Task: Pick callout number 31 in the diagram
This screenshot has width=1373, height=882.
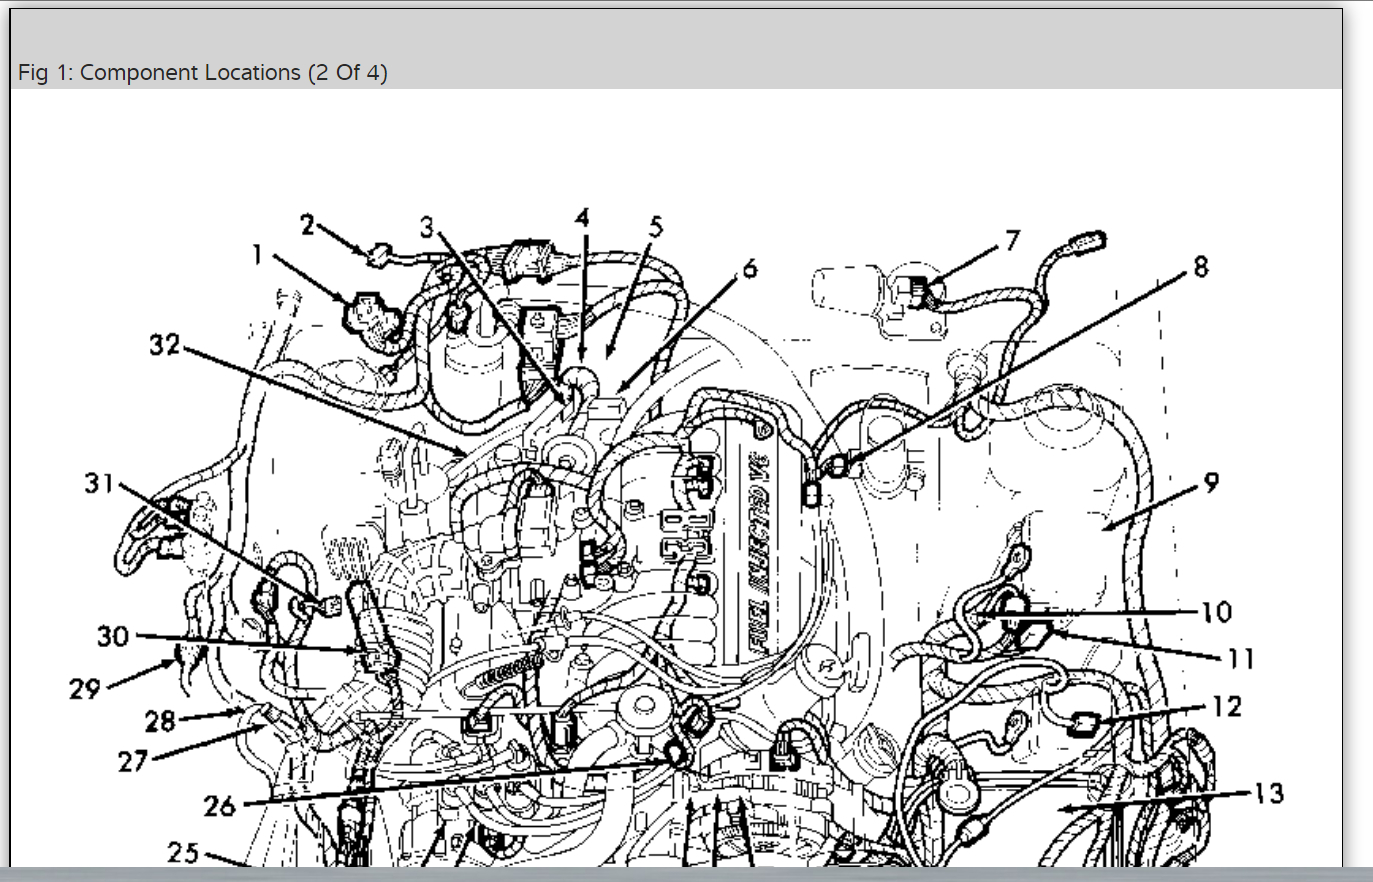Action: 99,484
